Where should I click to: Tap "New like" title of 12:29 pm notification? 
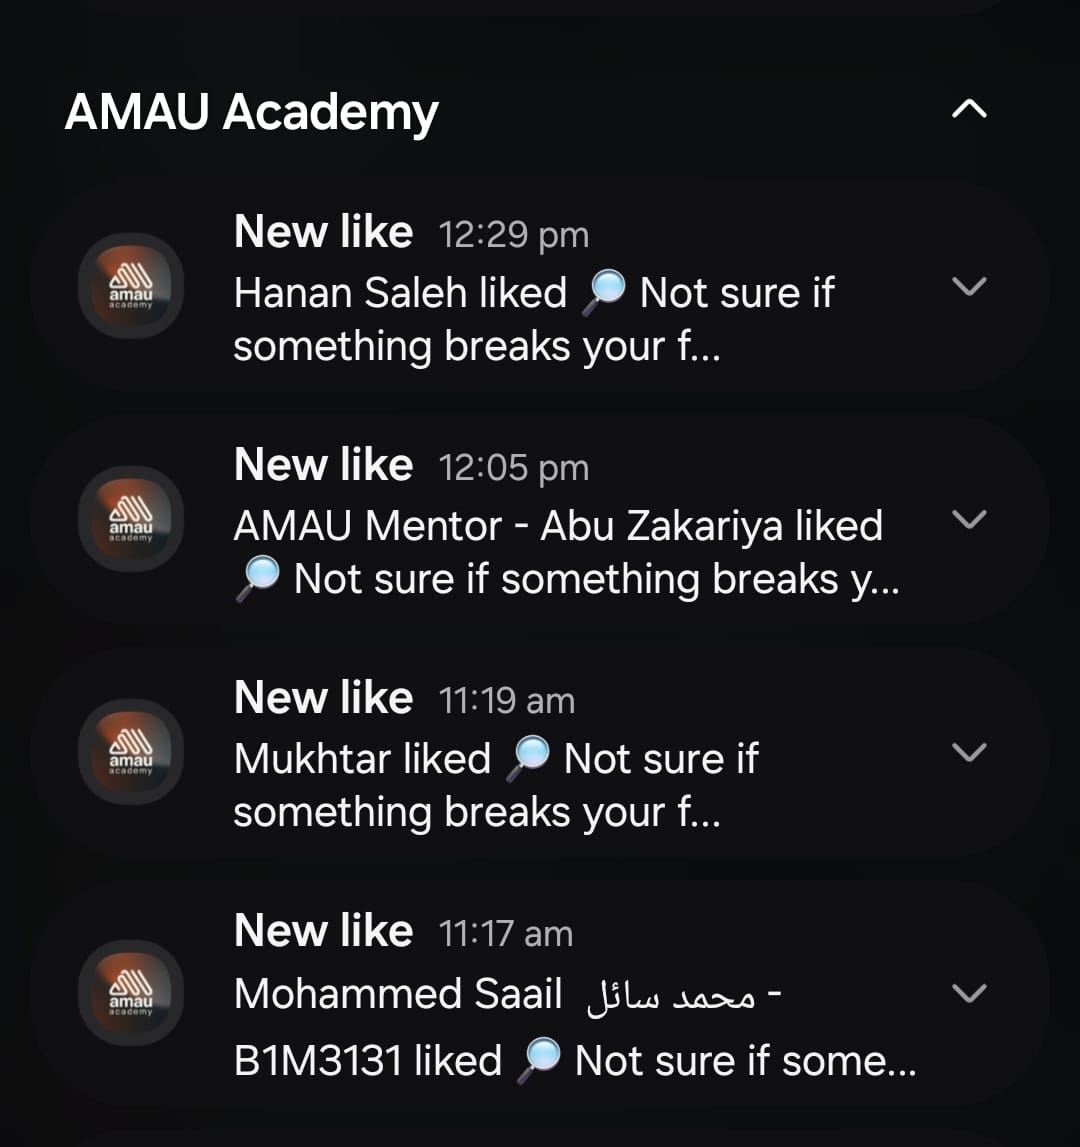click(323, 232)
